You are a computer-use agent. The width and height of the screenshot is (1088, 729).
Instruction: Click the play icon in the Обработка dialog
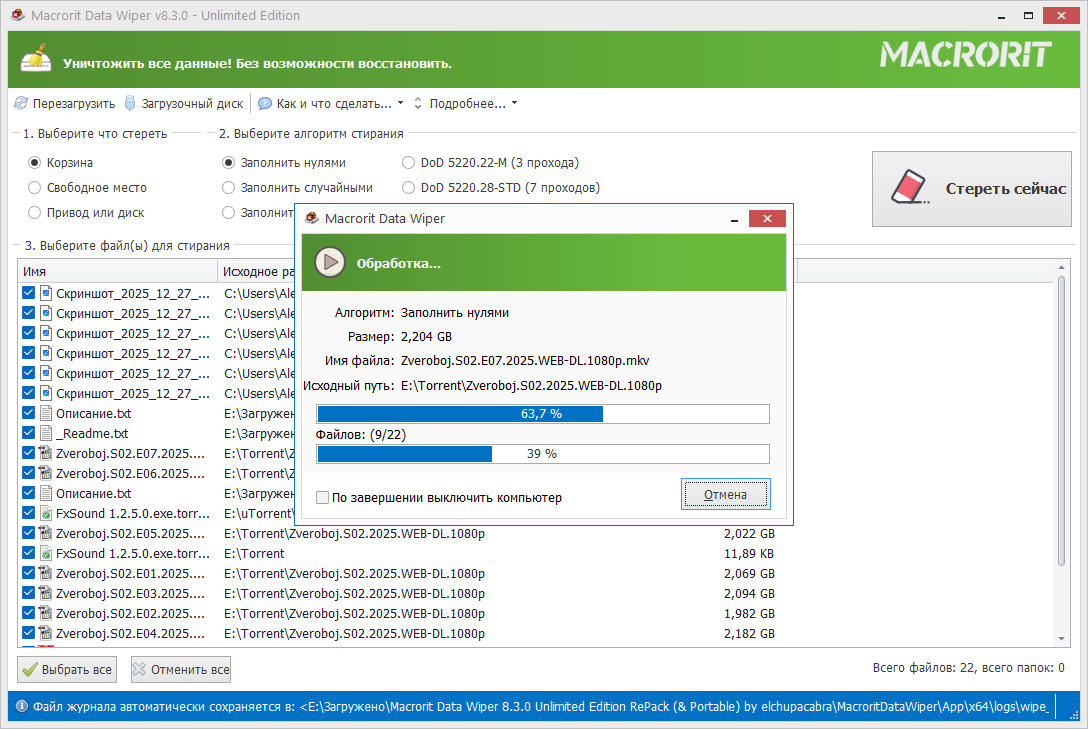330,262
